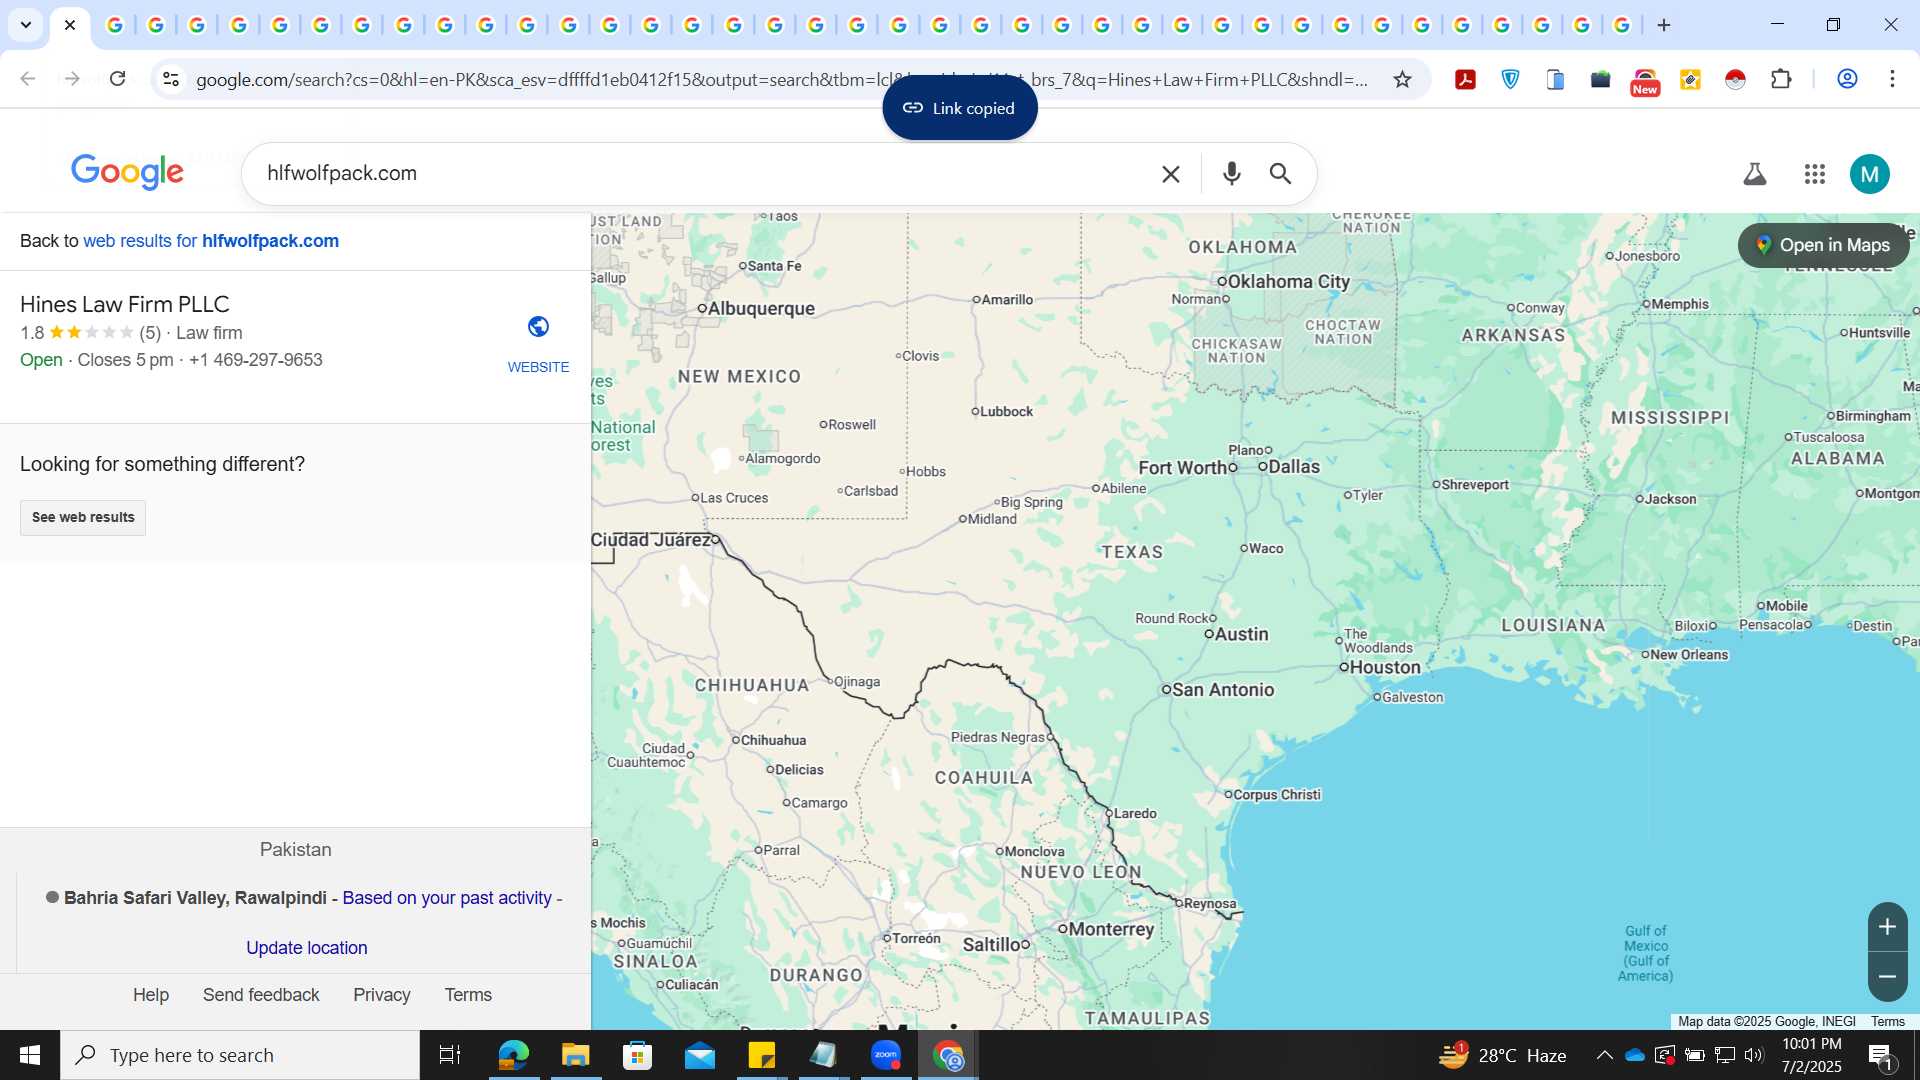
Task: Open Search Labs flask icon
Action: (x=1755, y=174)
